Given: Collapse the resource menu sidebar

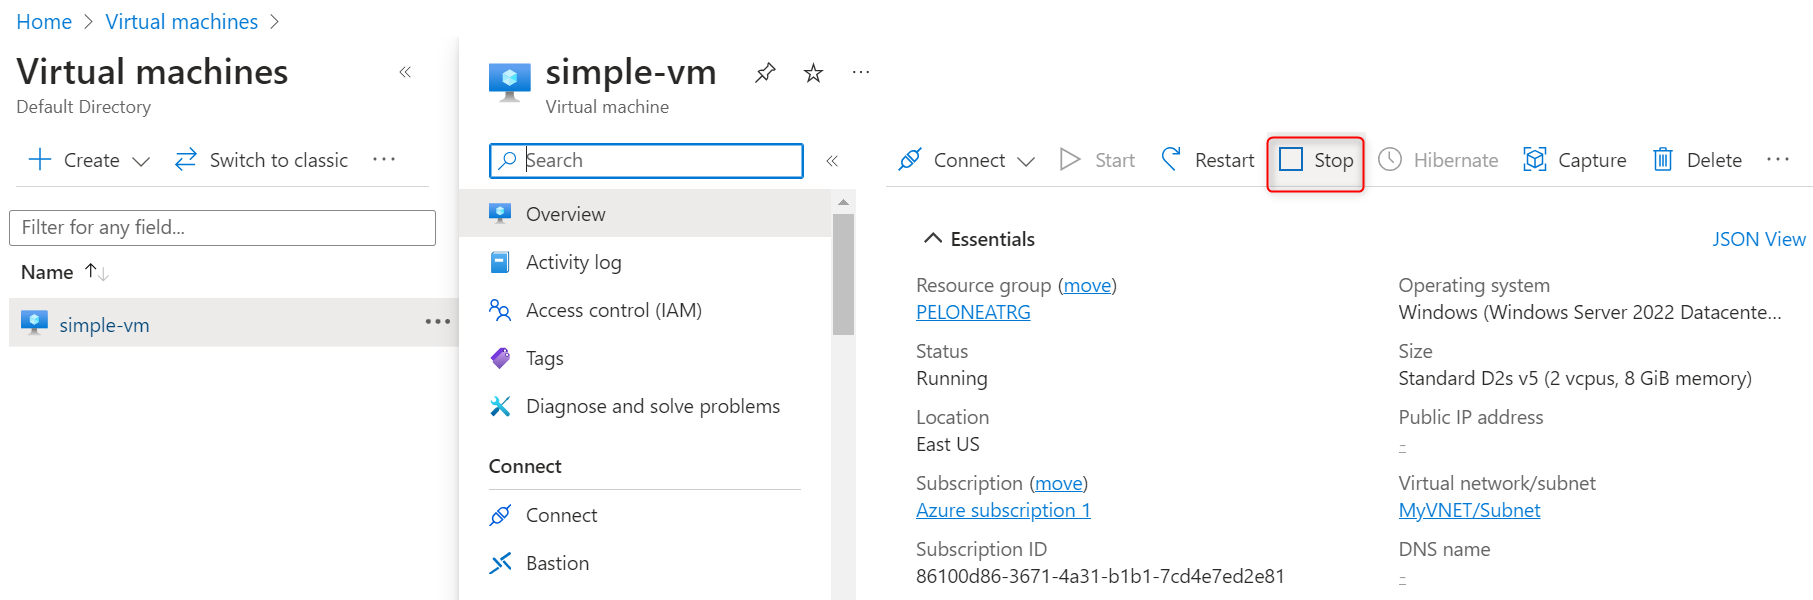Looking at the screenshot, I should (832, 161).
